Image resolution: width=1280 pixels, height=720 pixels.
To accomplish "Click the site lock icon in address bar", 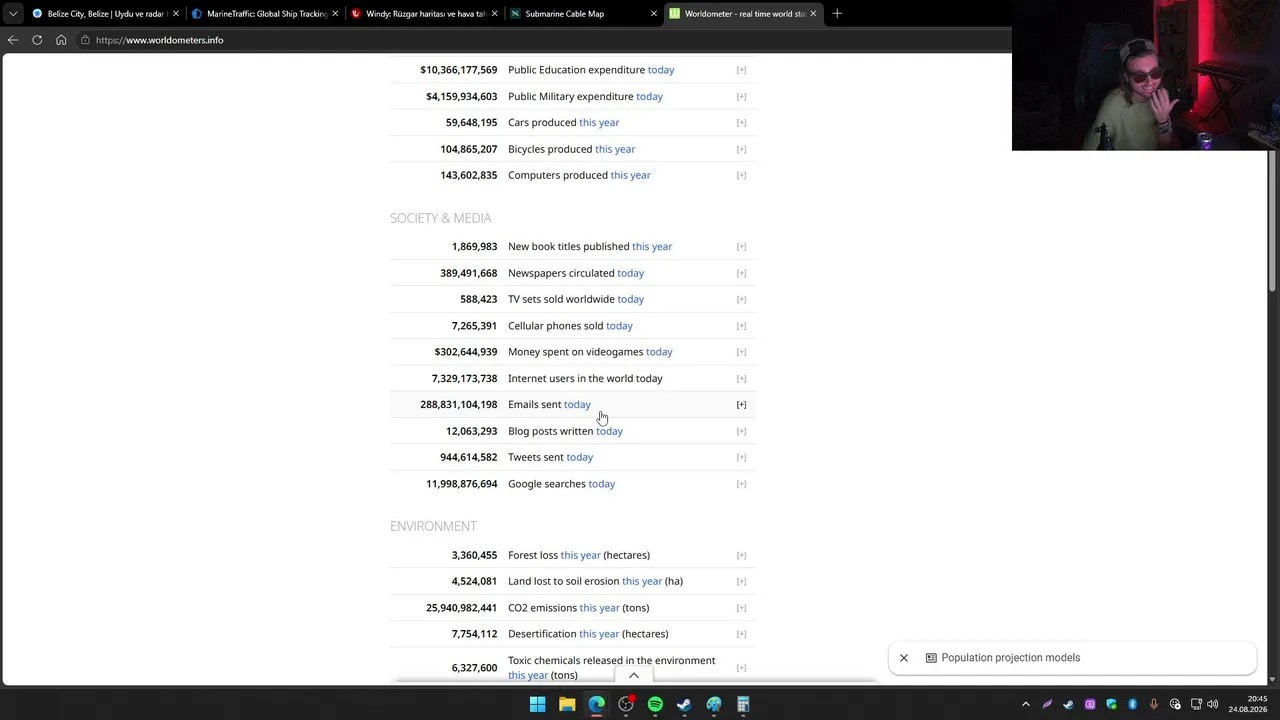I will pos(85,40).
